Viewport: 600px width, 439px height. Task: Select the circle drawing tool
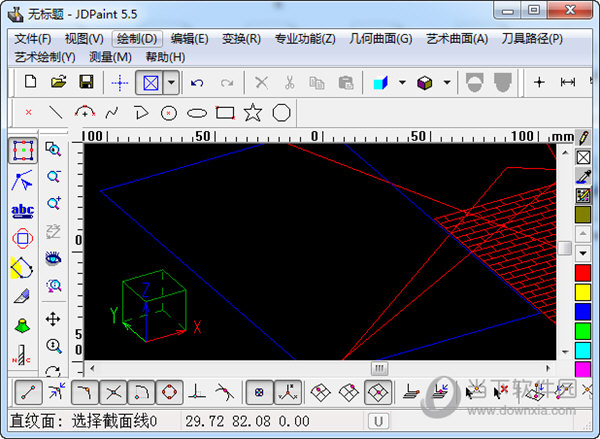(x=169, y=113)
